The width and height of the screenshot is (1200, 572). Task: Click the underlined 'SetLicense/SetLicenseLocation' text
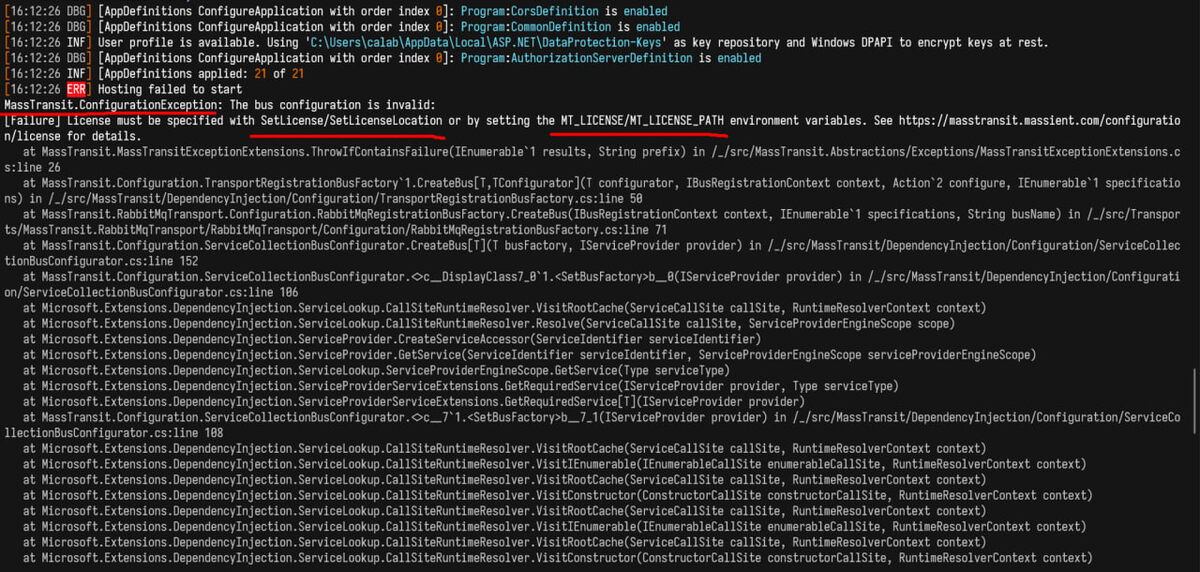point(351,121)
